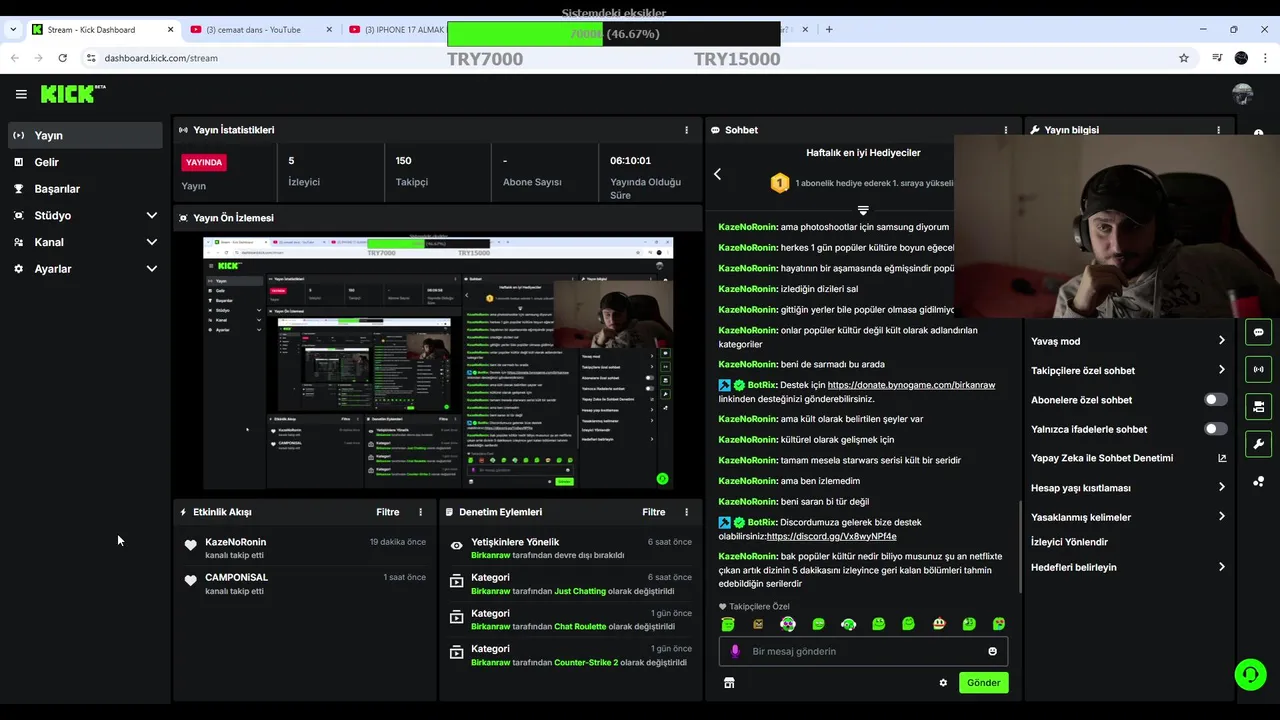Click the first green emote with a halo
The image size is (1280, 720).
point(728,624)
